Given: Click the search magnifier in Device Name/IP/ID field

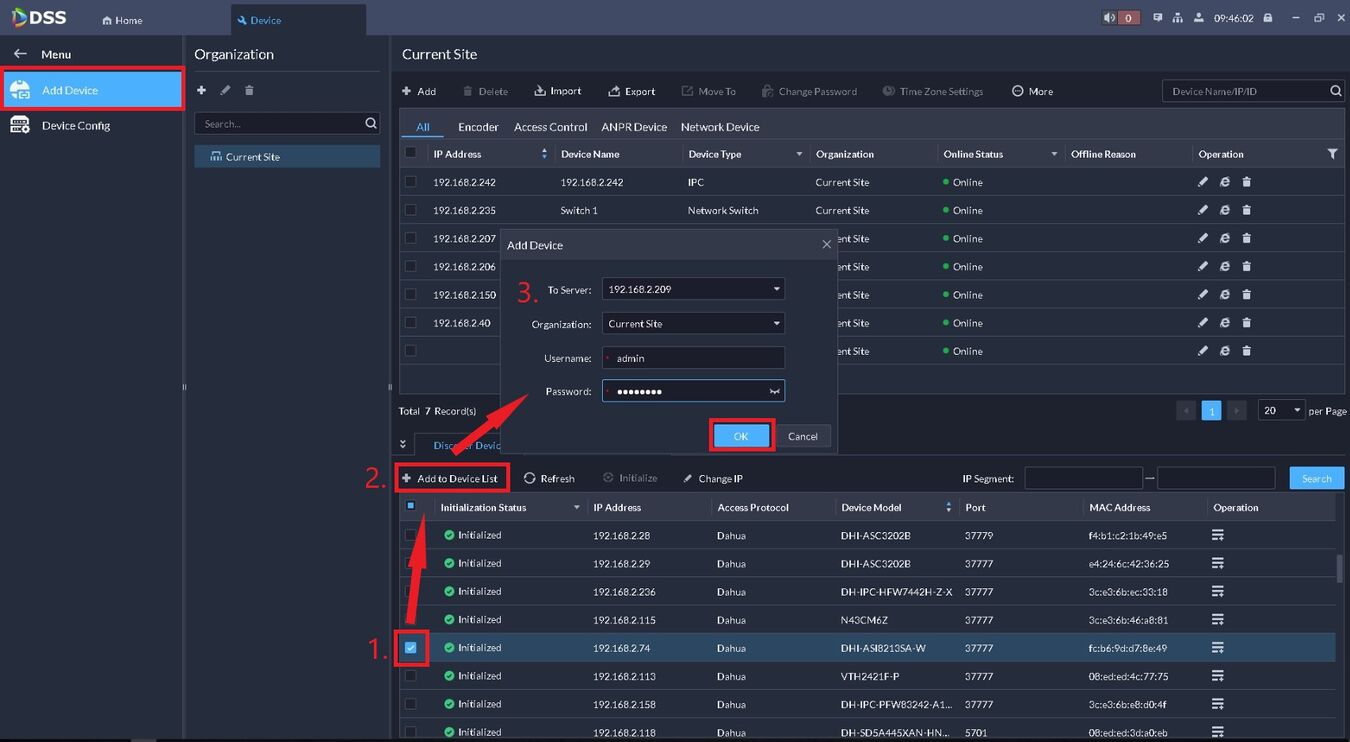Looking at the screenshot, I should (x=1336, y=91).
